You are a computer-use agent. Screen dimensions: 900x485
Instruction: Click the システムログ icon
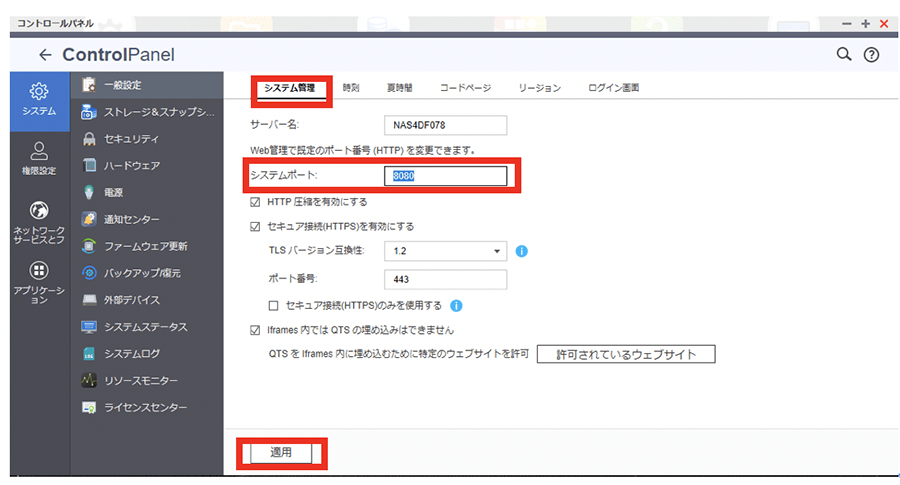88,354
